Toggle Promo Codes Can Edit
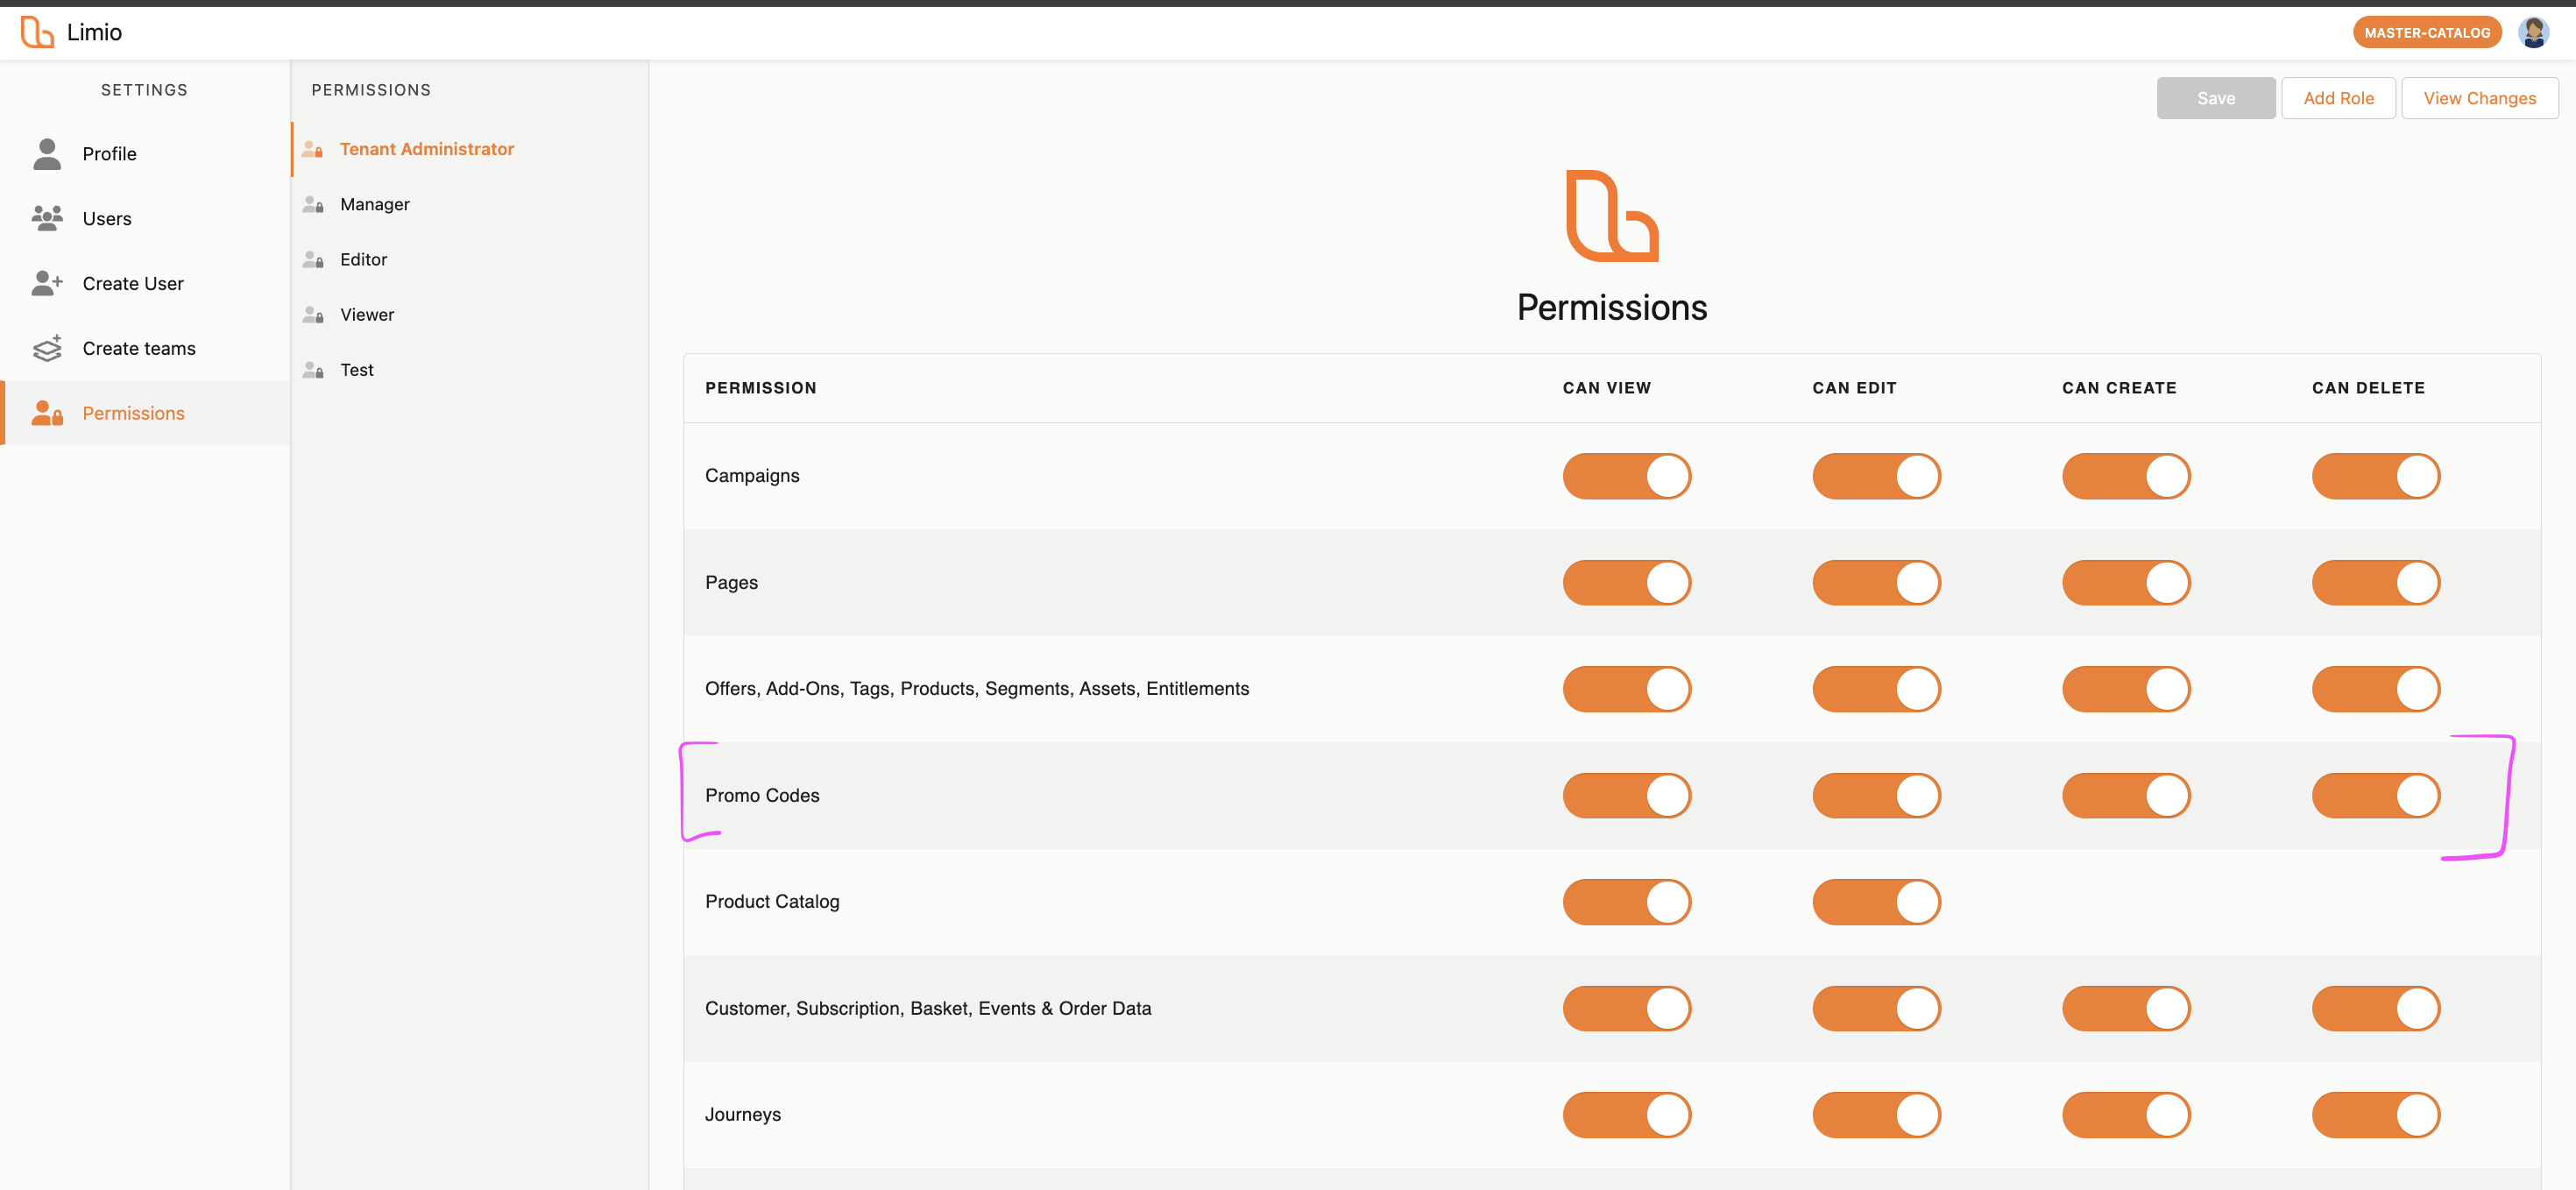The width and height of the screenshot is (2576, 1190). [1877, 795]
